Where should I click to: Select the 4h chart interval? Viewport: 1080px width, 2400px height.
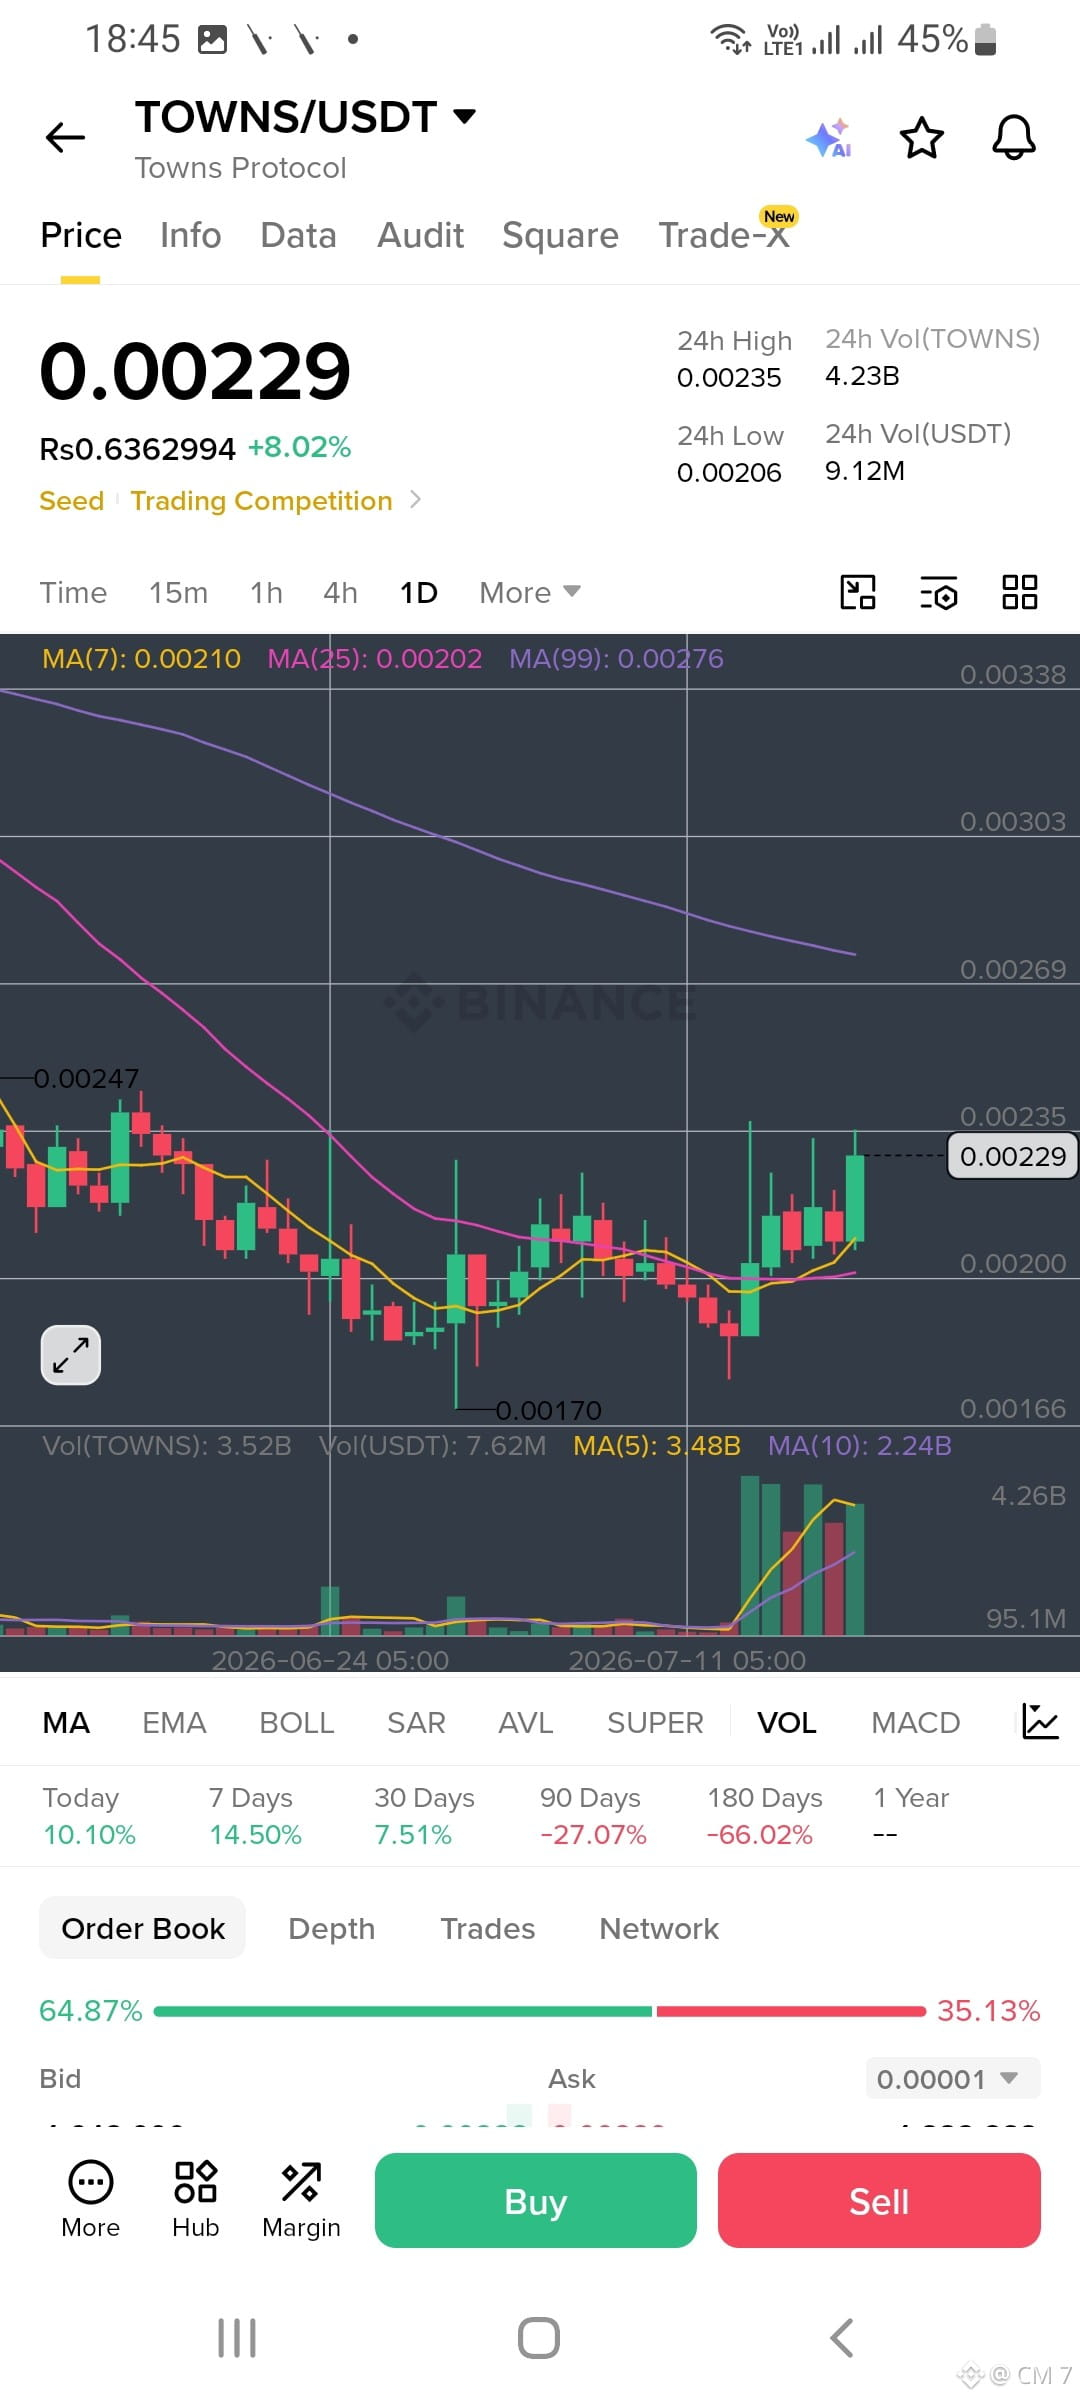(340, 592)
